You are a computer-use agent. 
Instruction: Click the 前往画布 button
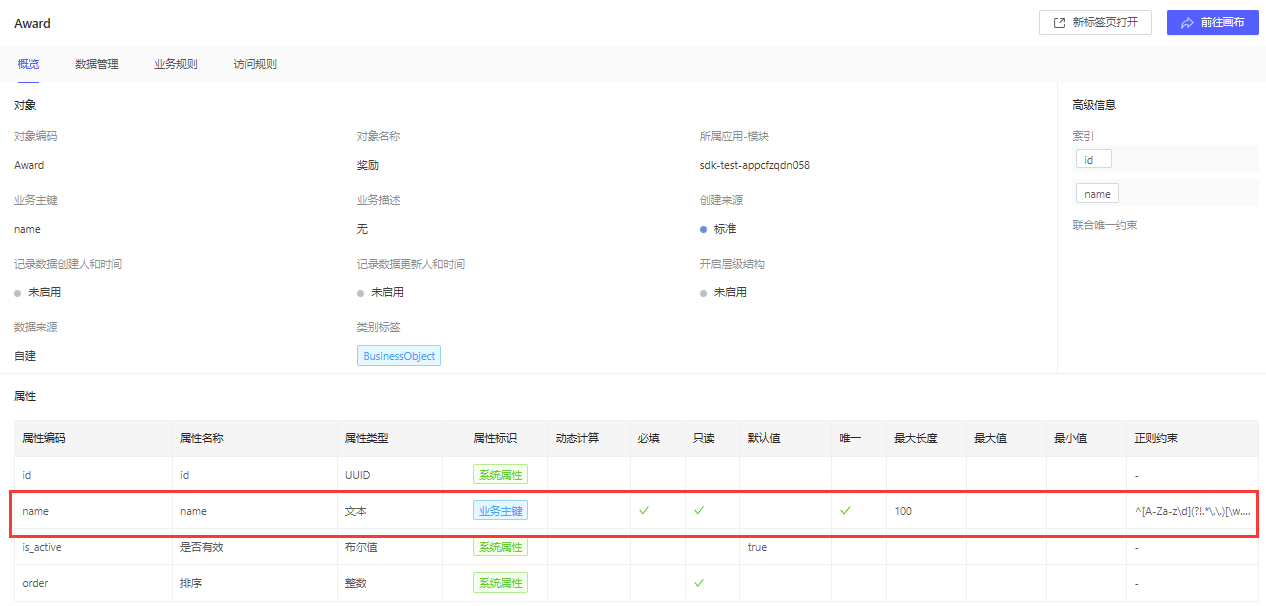coord(1212,22)
